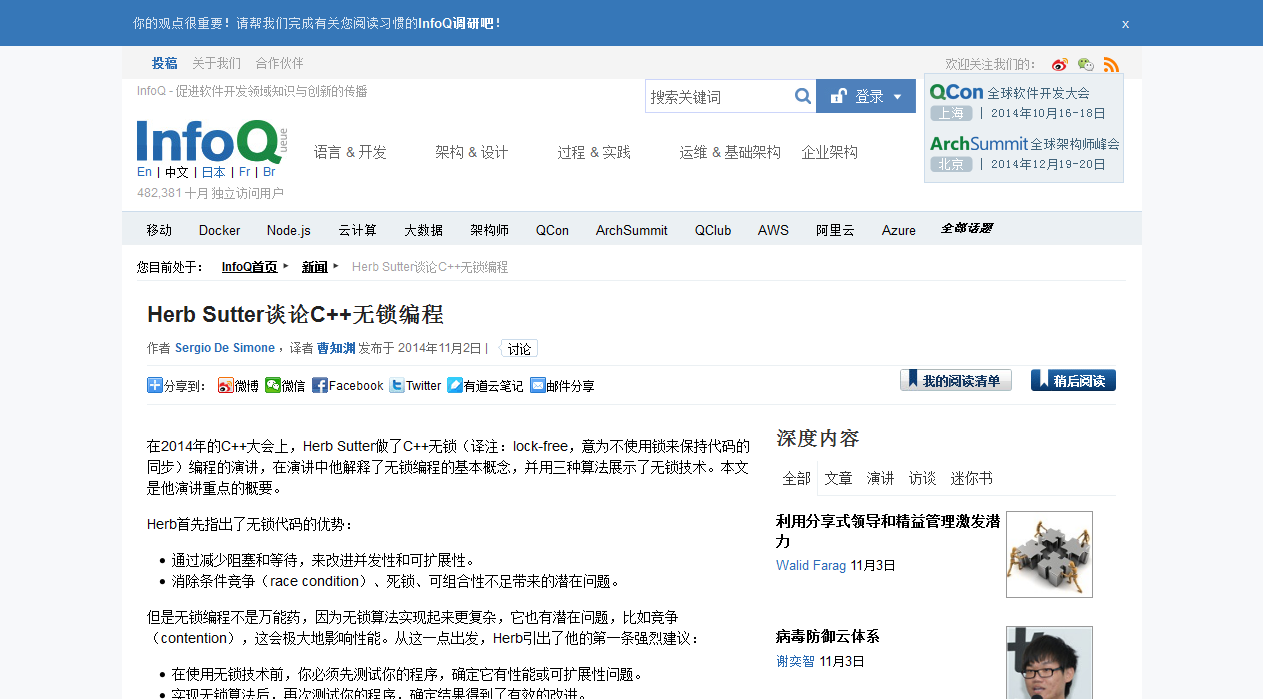Screen dimensions: 1263x699
Task: Open author 谢奕智 link
Action: (795, 661)
